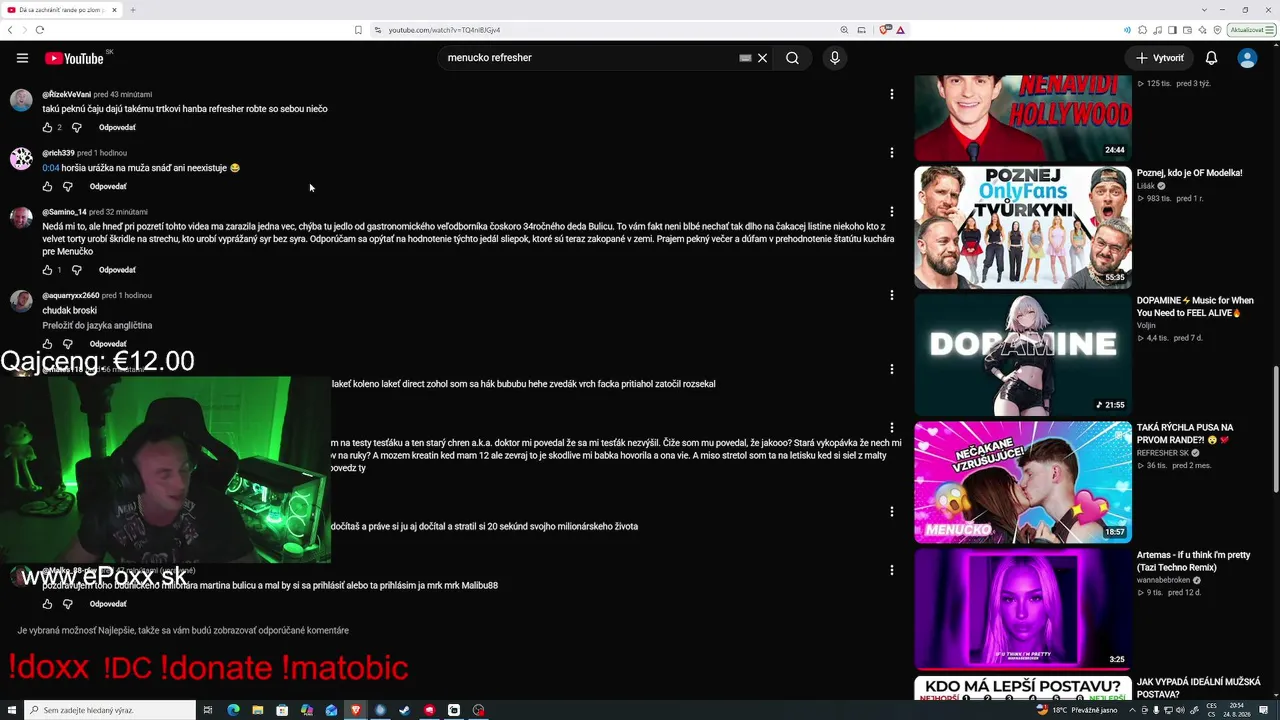Open Microsoft Edge from taskbar
This screenshot has width=1280, height=720.
click(233, 710)
